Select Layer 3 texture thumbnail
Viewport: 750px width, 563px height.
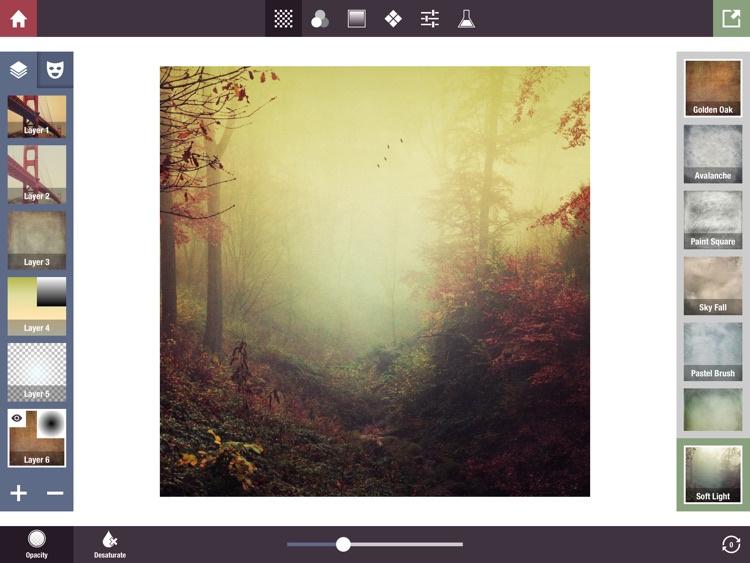point(37,241)
